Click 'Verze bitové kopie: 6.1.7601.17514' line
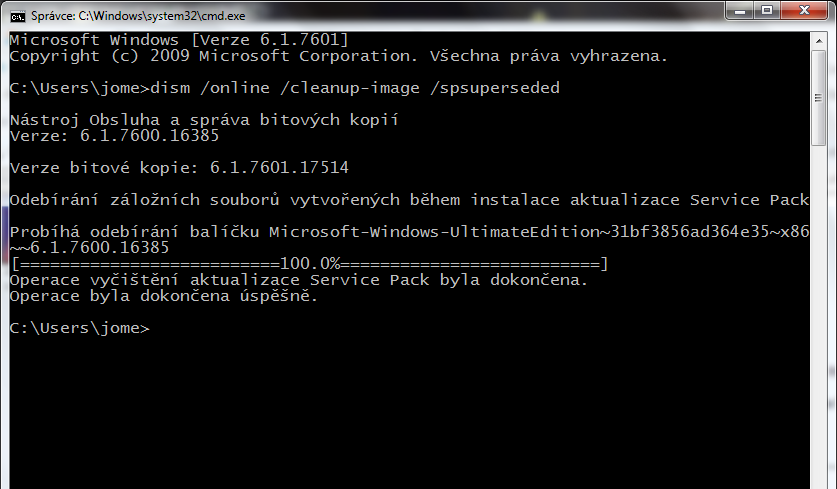 click(179, 168)
